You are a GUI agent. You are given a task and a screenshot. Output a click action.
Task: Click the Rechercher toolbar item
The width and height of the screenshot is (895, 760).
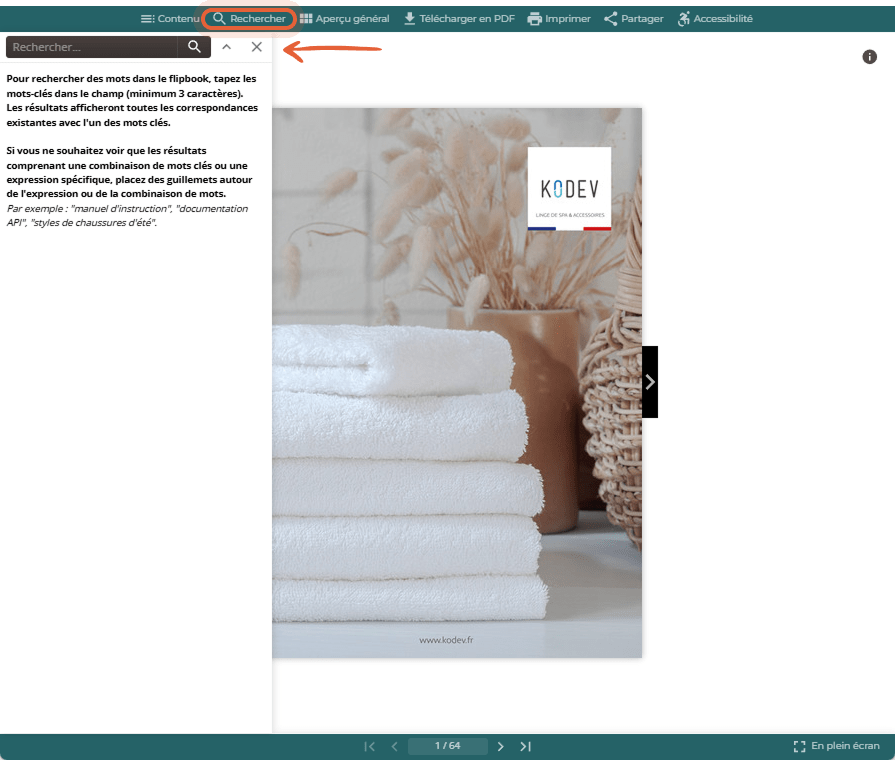(249, 19)
